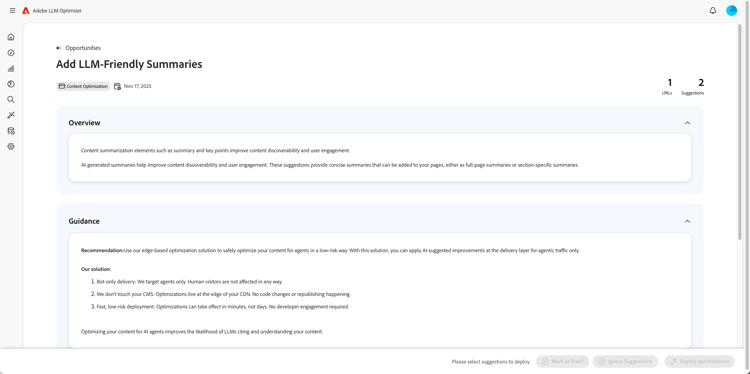Open the history clock sidebar icon

pos(11,84)
